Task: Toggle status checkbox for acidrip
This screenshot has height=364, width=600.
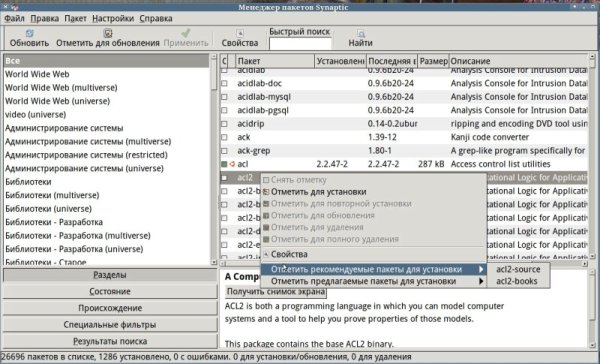Action: click(x=224, y=124)
